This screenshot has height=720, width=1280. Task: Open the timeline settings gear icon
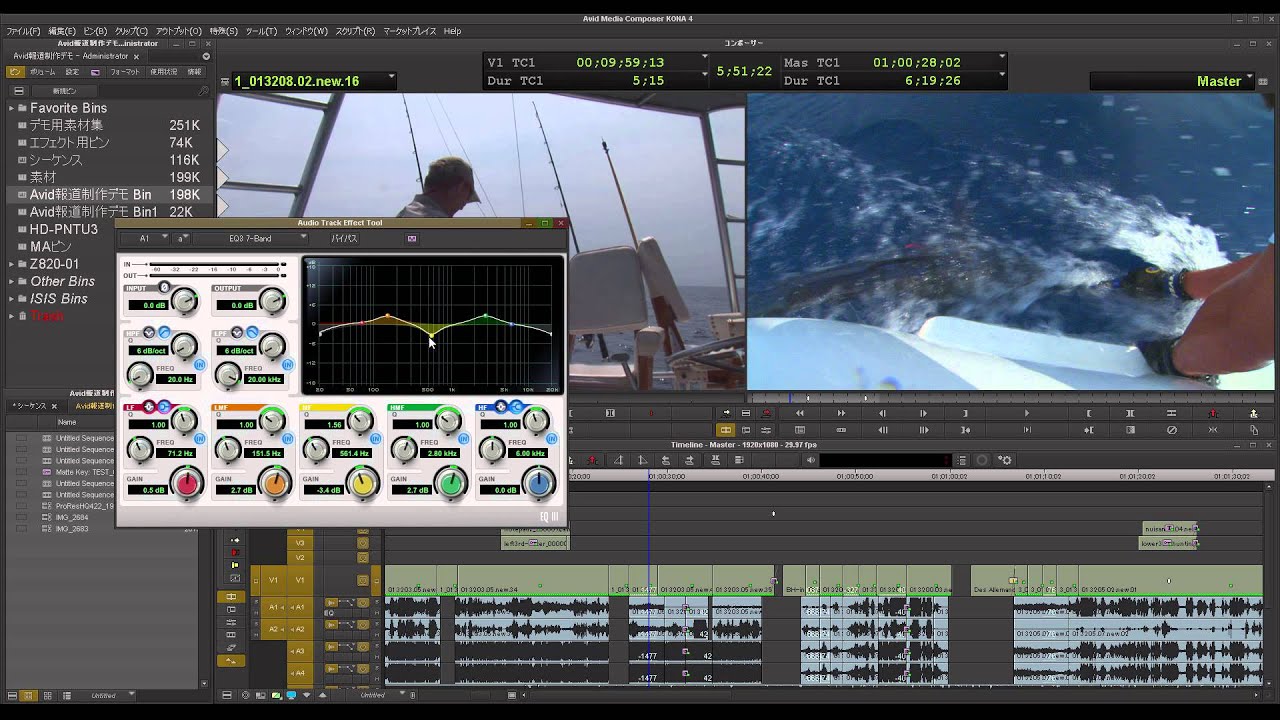coord(1005,460)
